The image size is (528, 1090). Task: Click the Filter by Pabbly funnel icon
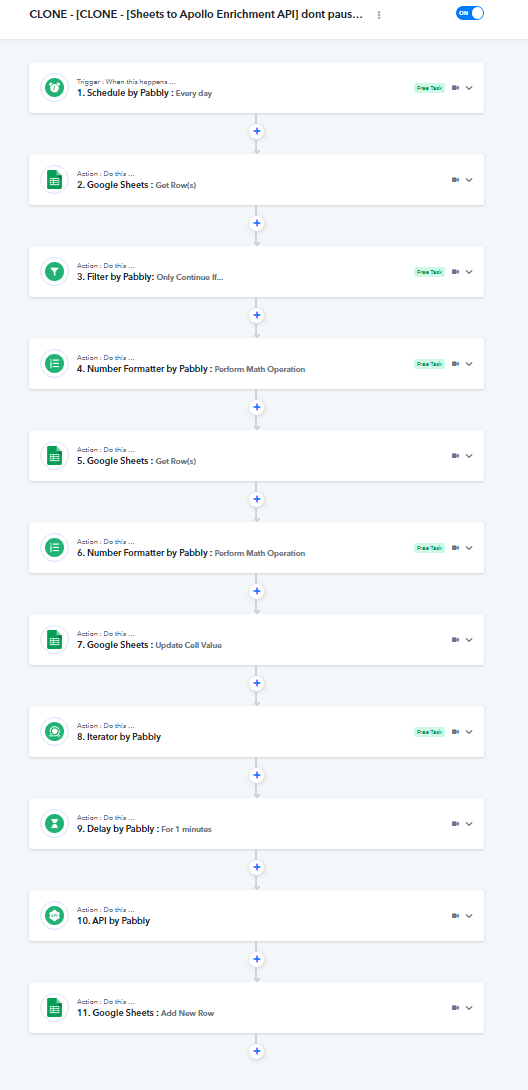54,272
